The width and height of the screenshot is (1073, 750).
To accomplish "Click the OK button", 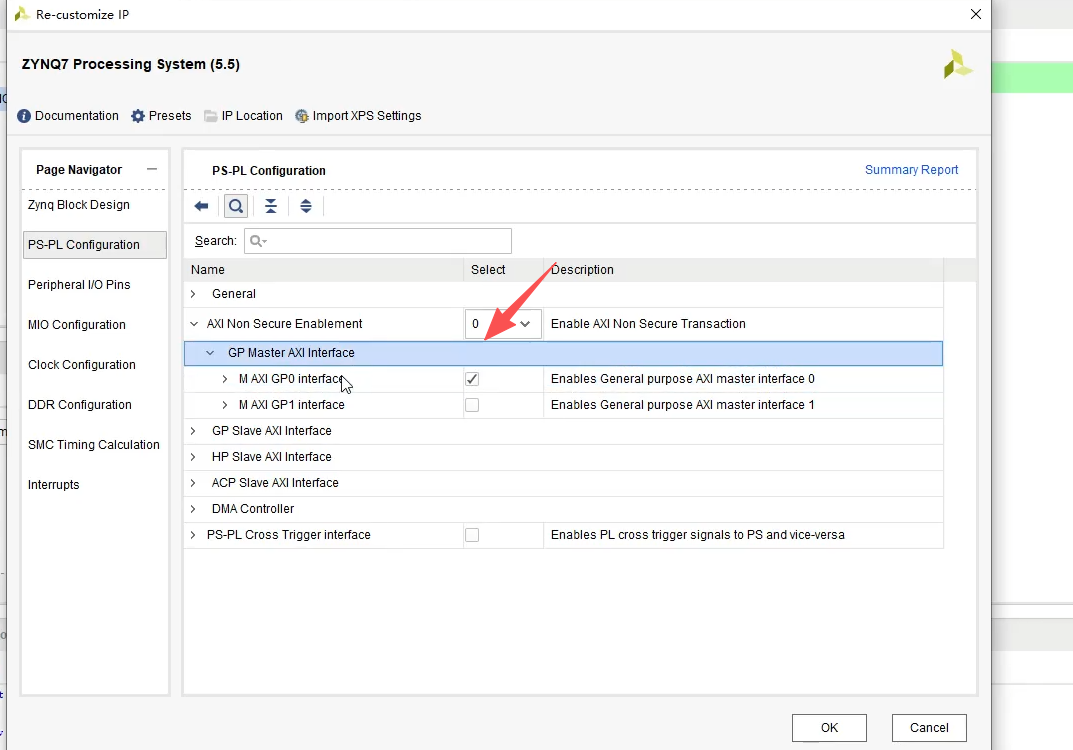I will [829, 727].
